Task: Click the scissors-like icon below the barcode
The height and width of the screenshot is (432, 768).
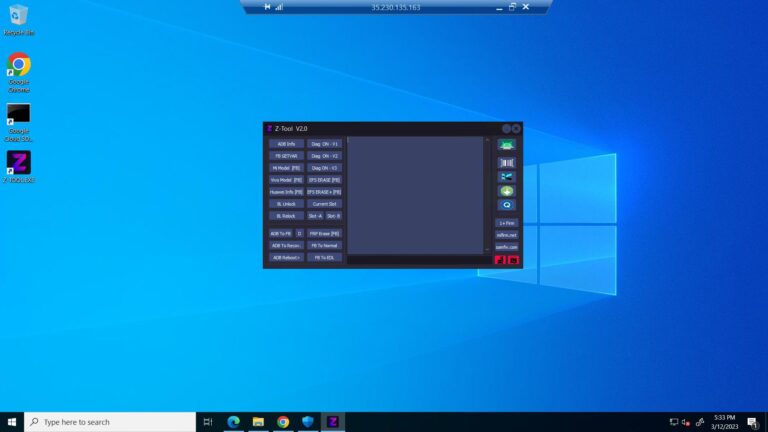Action: [x=506, y=177]
